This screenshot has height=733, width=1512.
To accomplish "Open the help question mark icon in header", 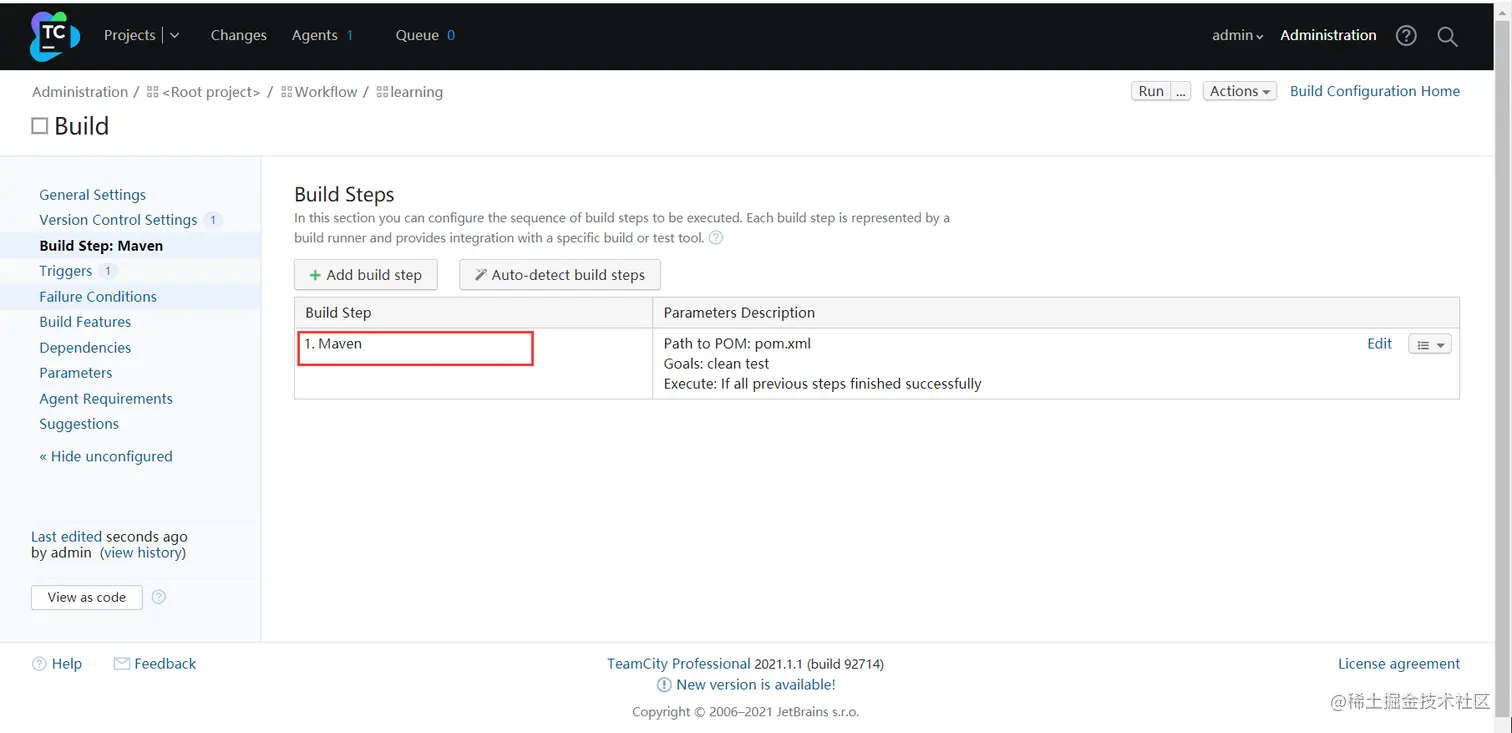I will click(x=1406, y=36).
